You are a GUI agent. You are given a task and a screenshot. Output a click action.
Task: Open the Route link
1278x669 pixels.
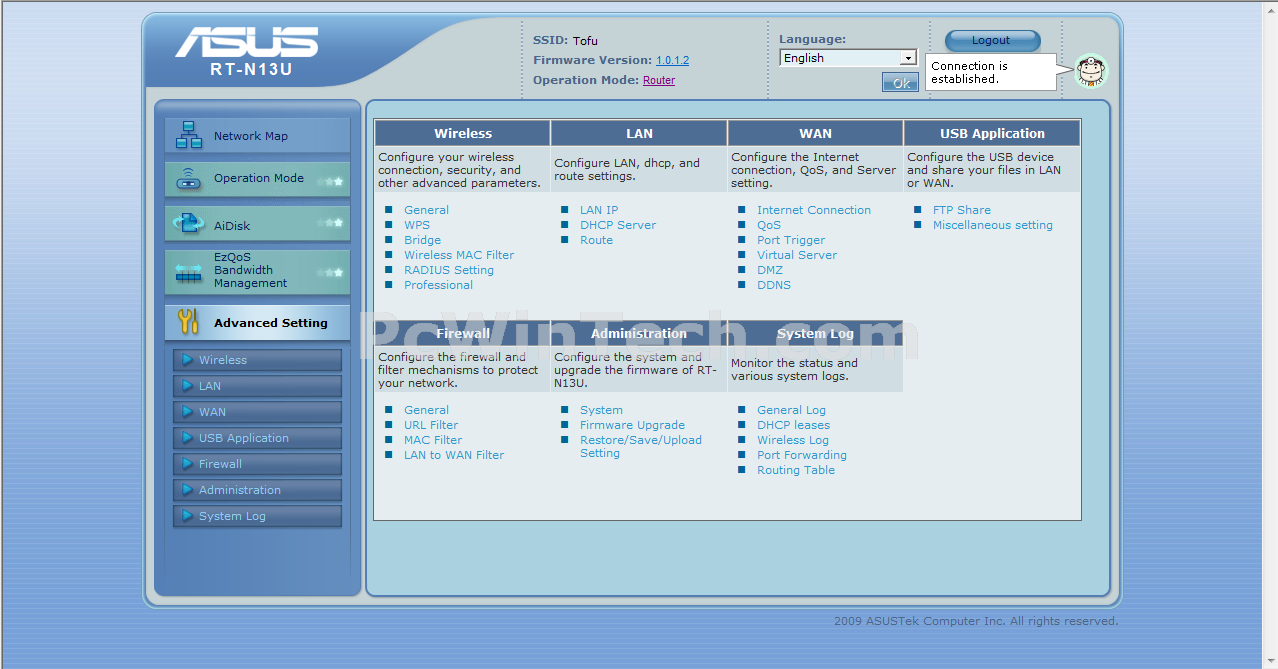(596, 240)
